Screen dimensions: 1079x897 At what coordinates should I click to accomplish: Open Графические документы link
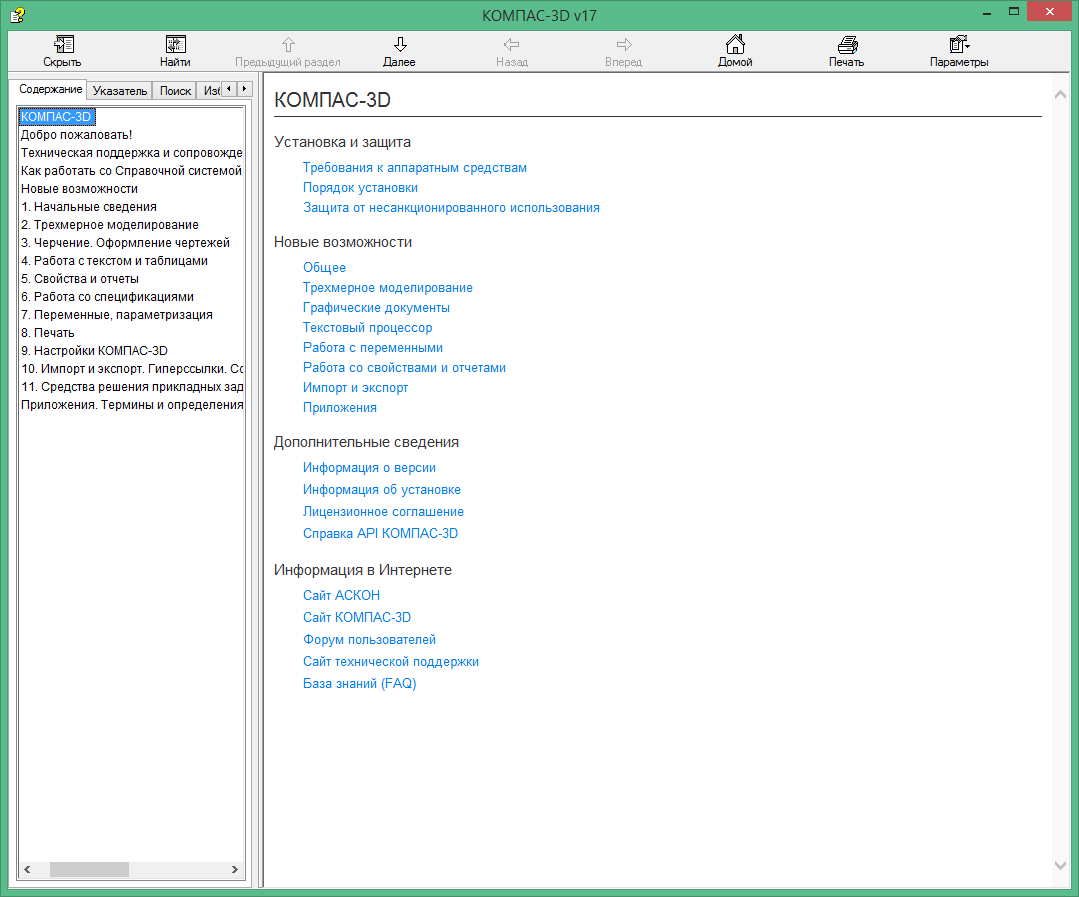point(376,307)
